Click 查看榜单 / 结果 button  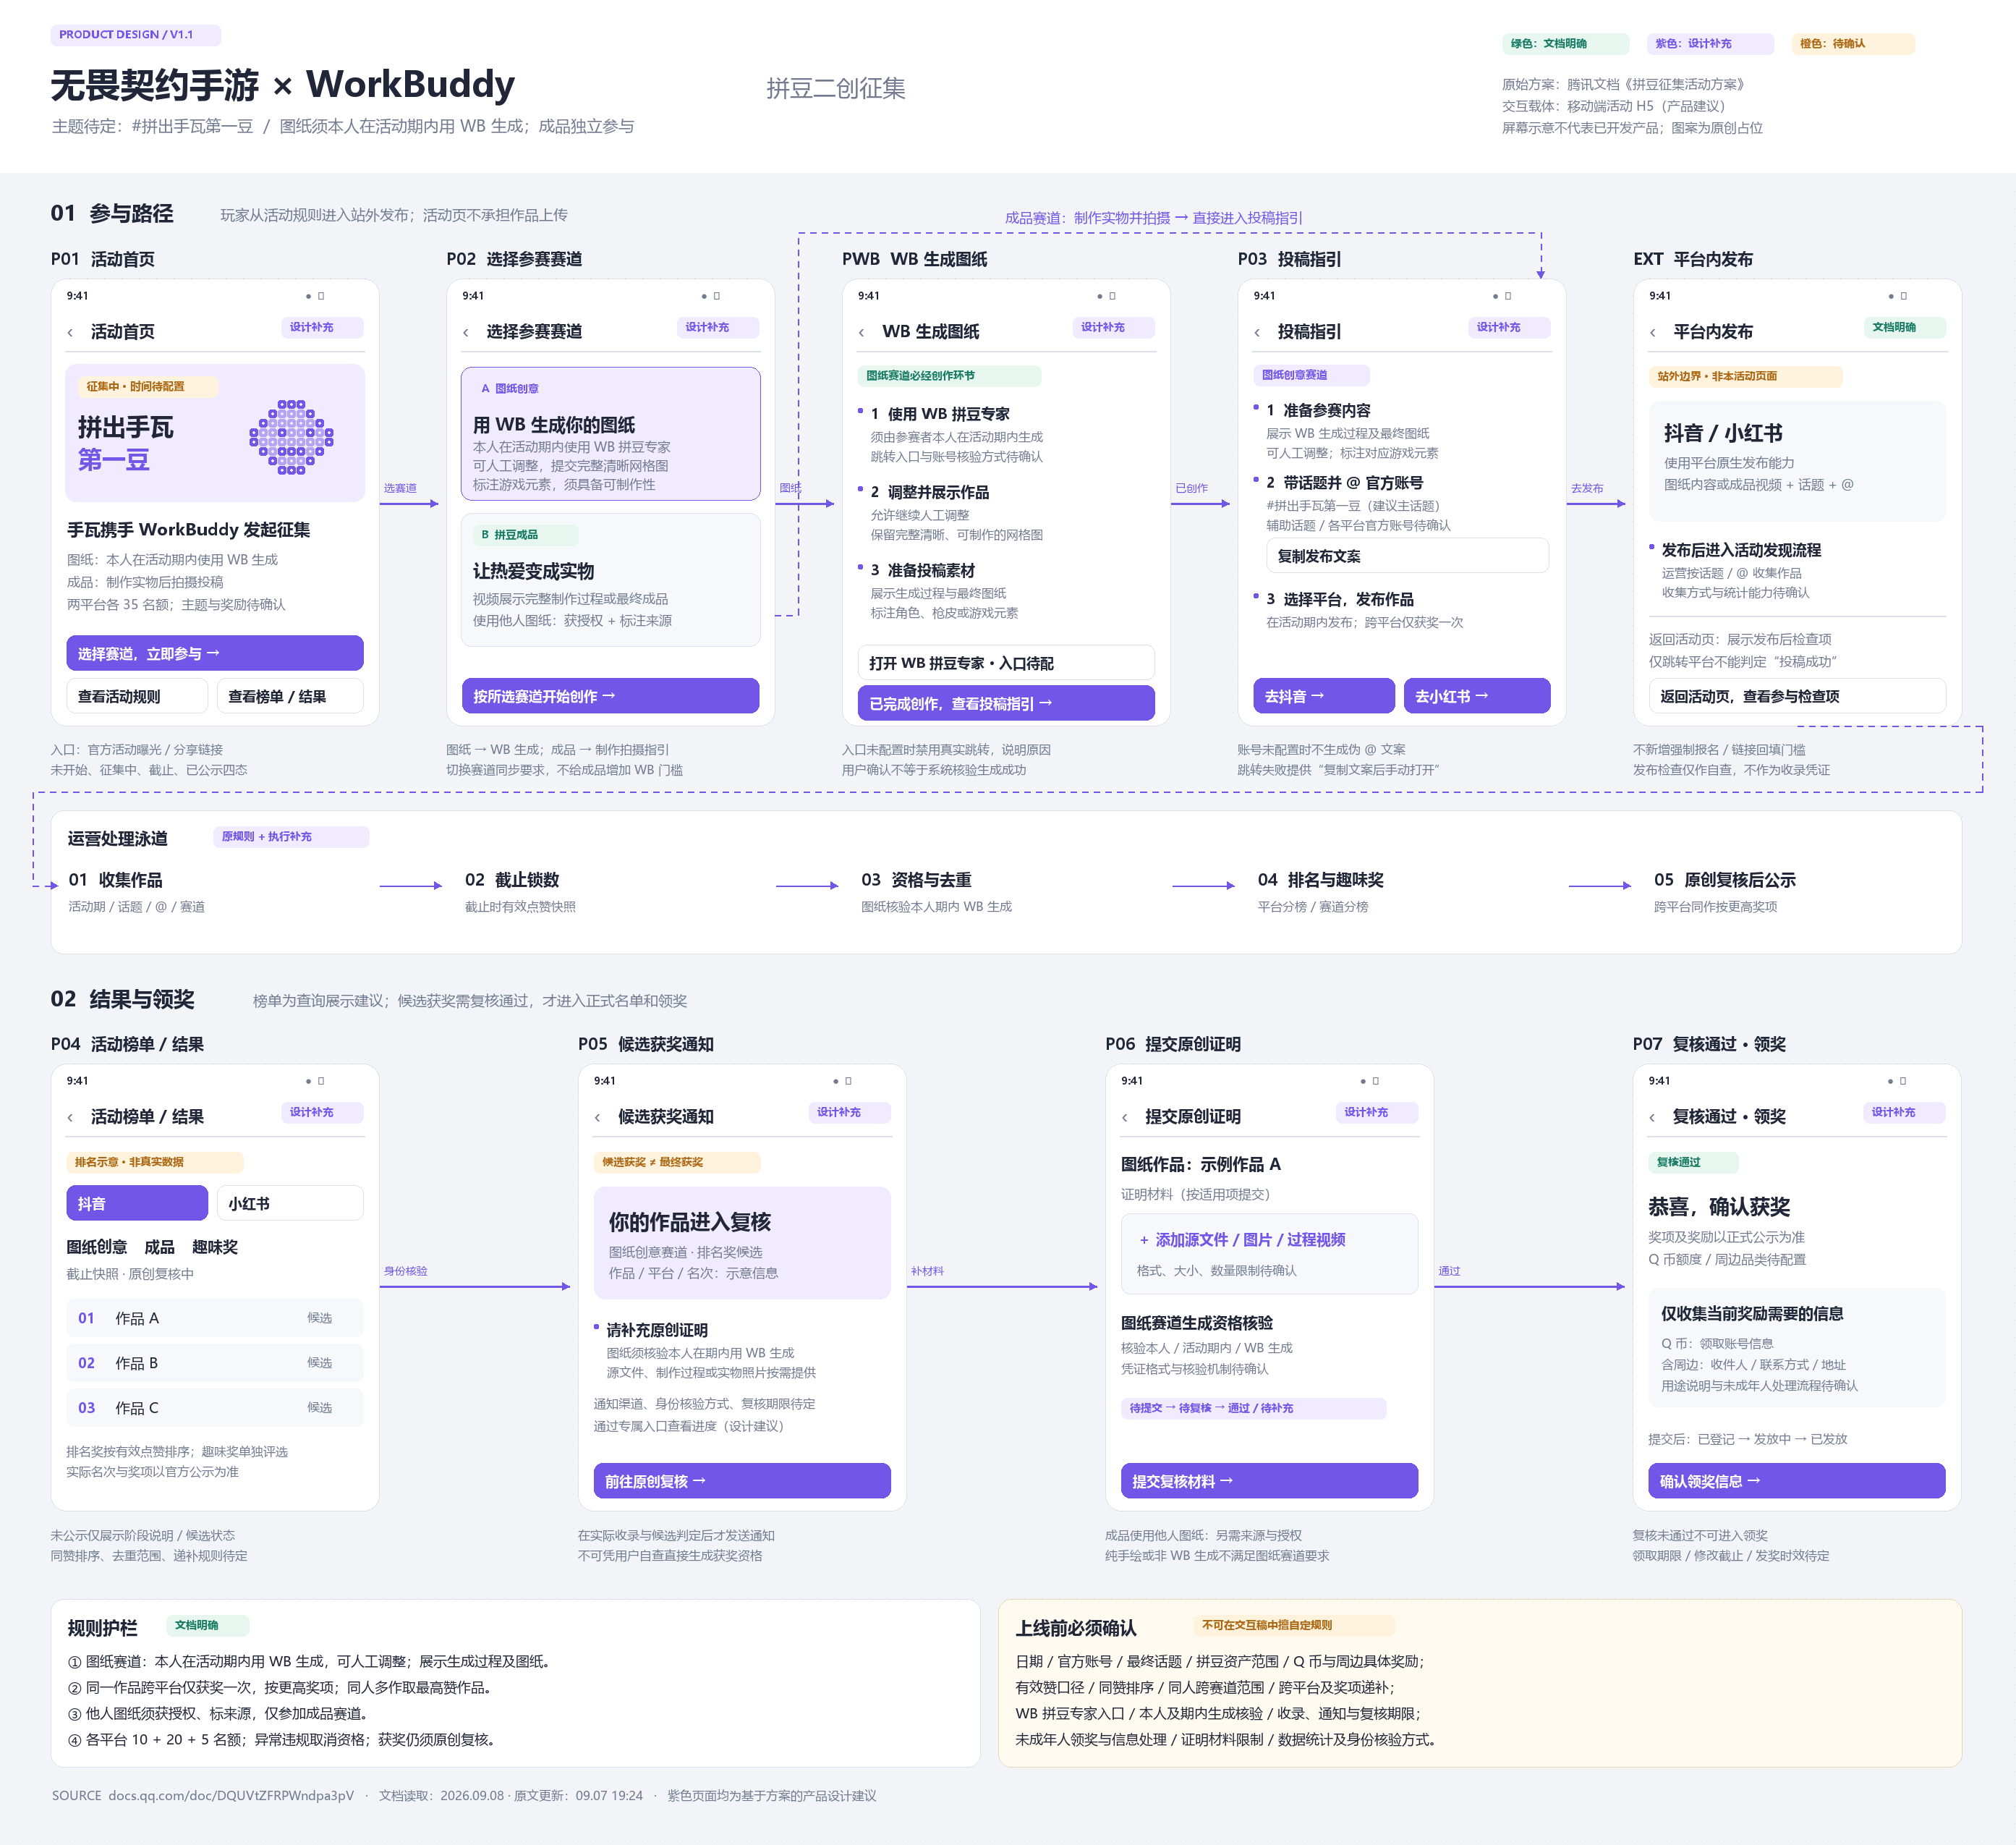[290, 696]
